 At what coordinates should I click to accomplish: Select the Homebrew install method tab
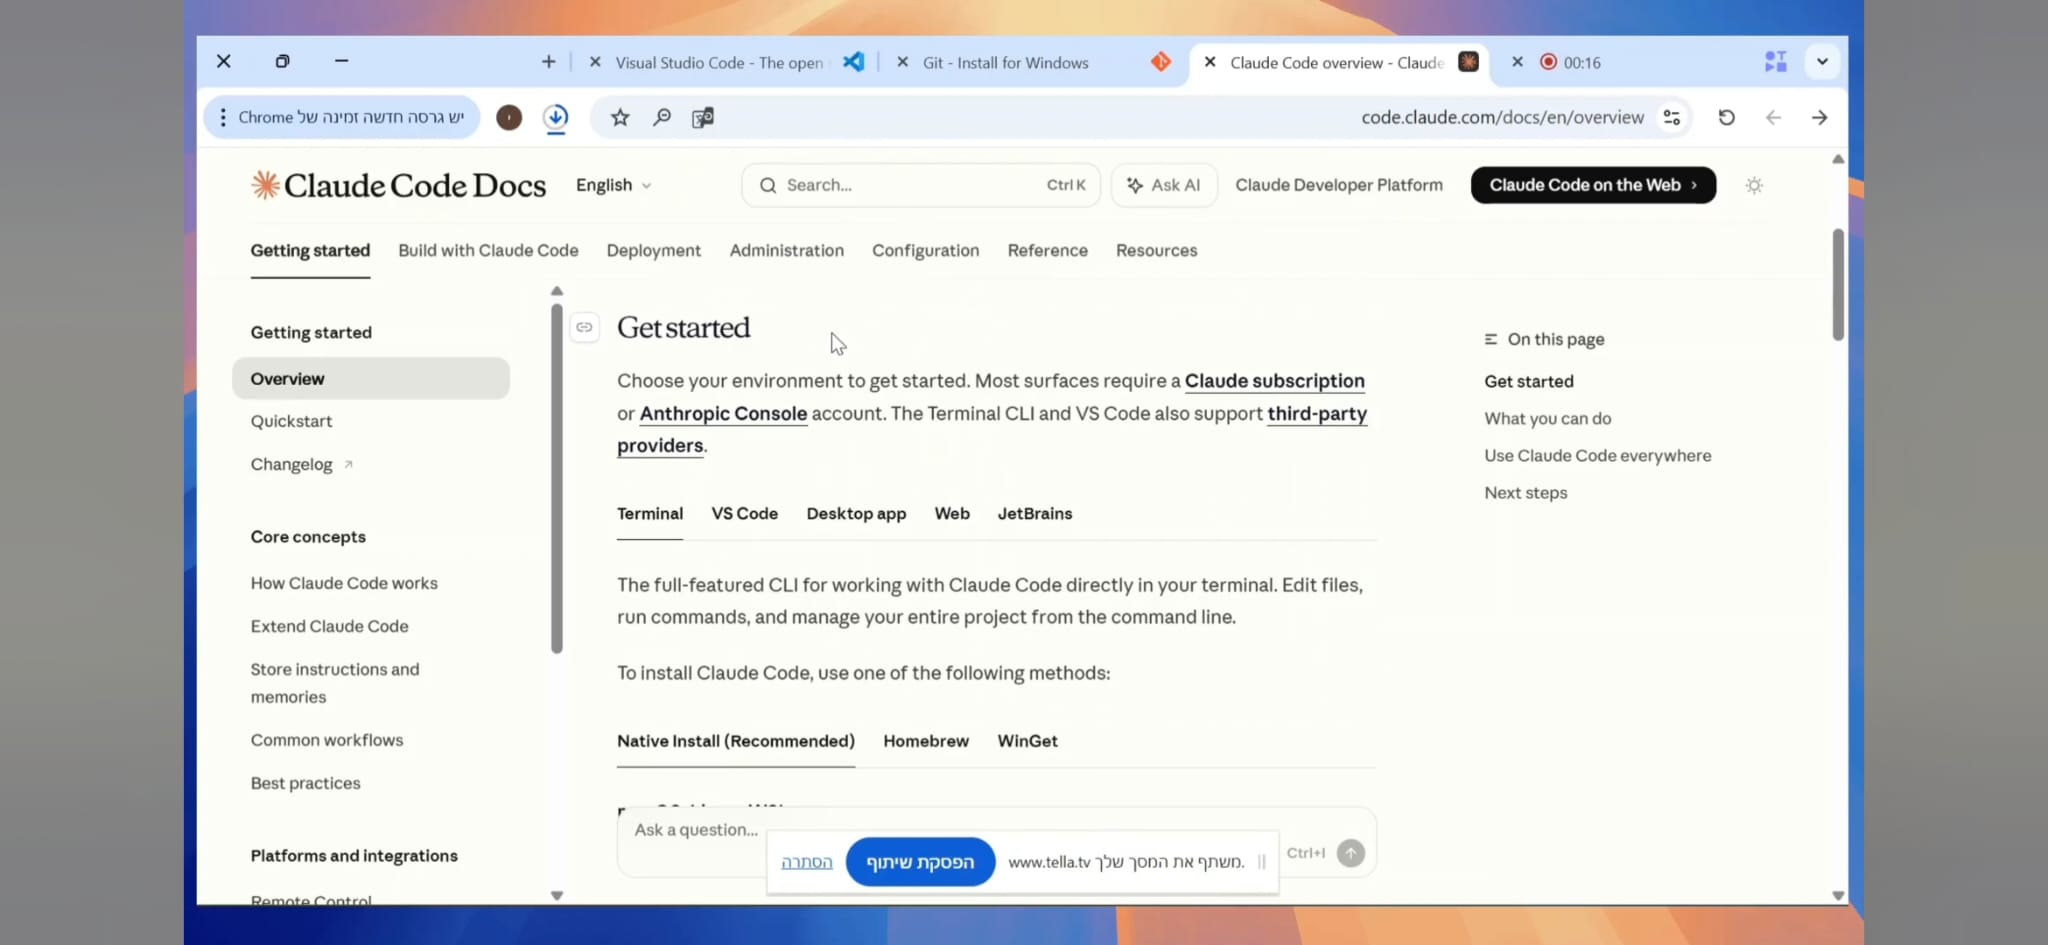pos(926,741)
